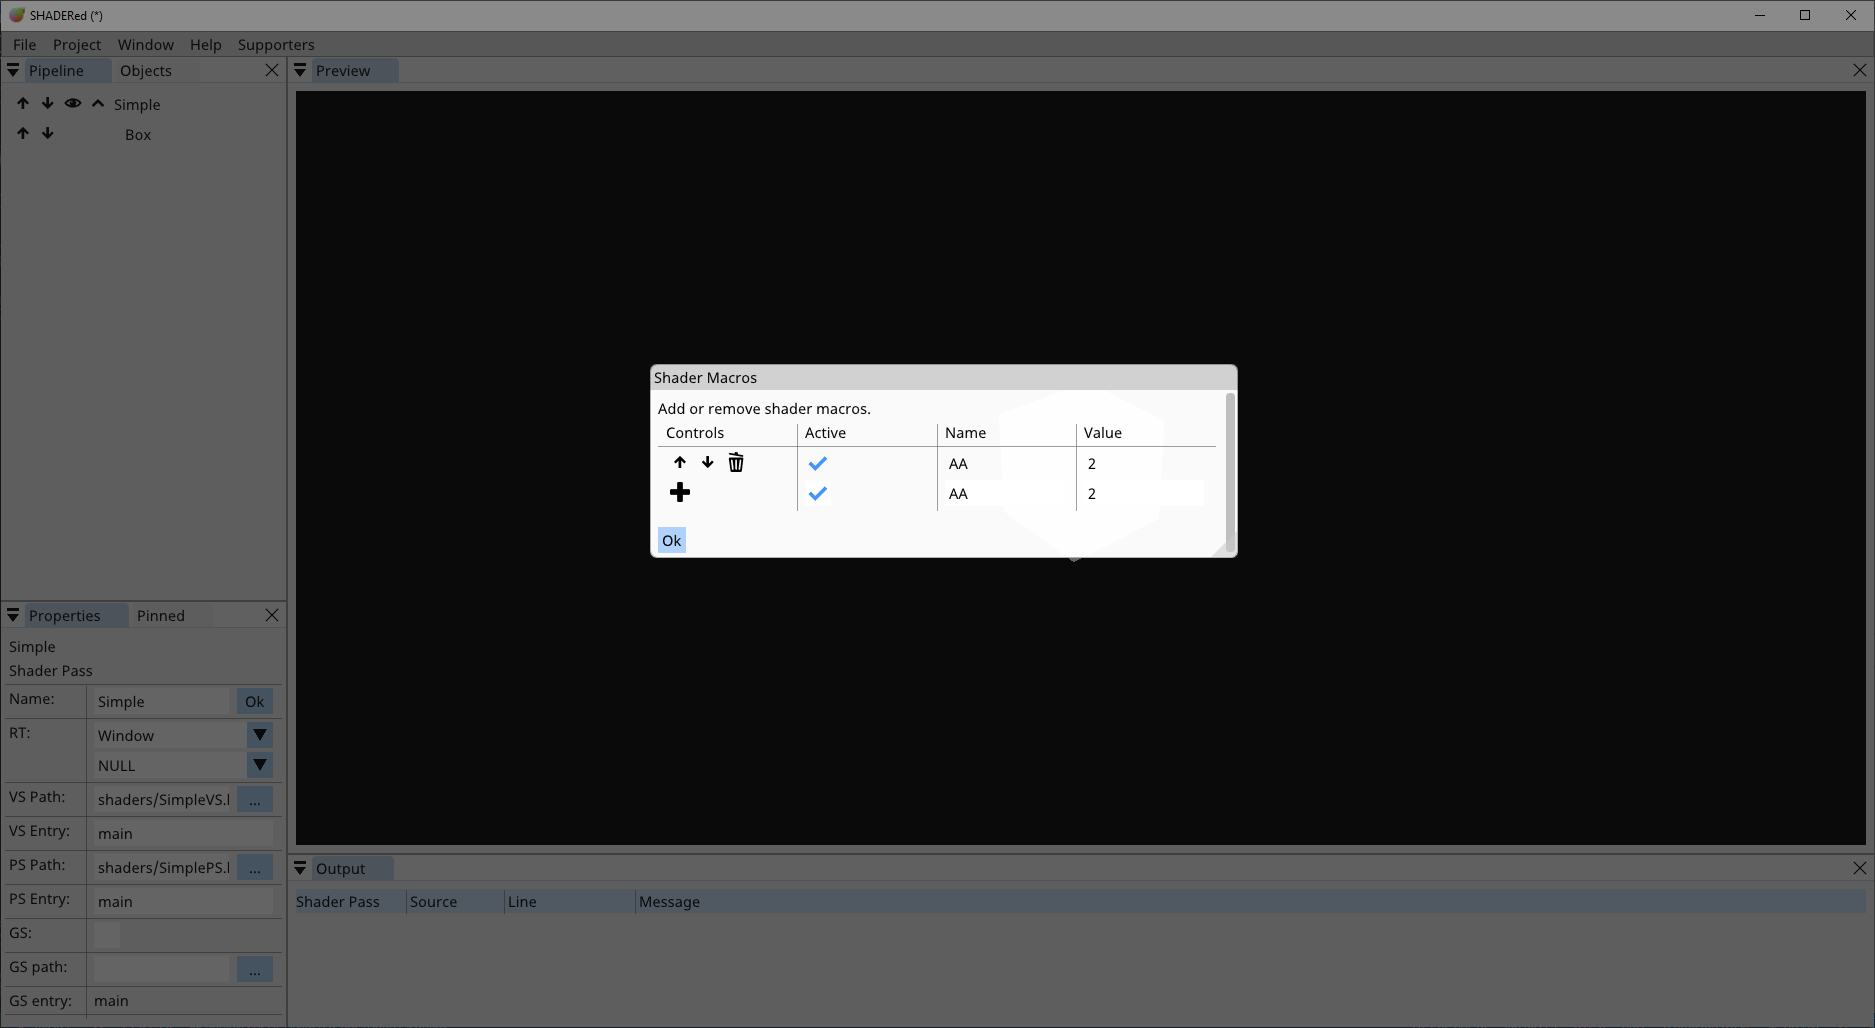Open Preview panel dropdown menu
Viewport: 1875px width, 1028px height.
coord(300,70)
